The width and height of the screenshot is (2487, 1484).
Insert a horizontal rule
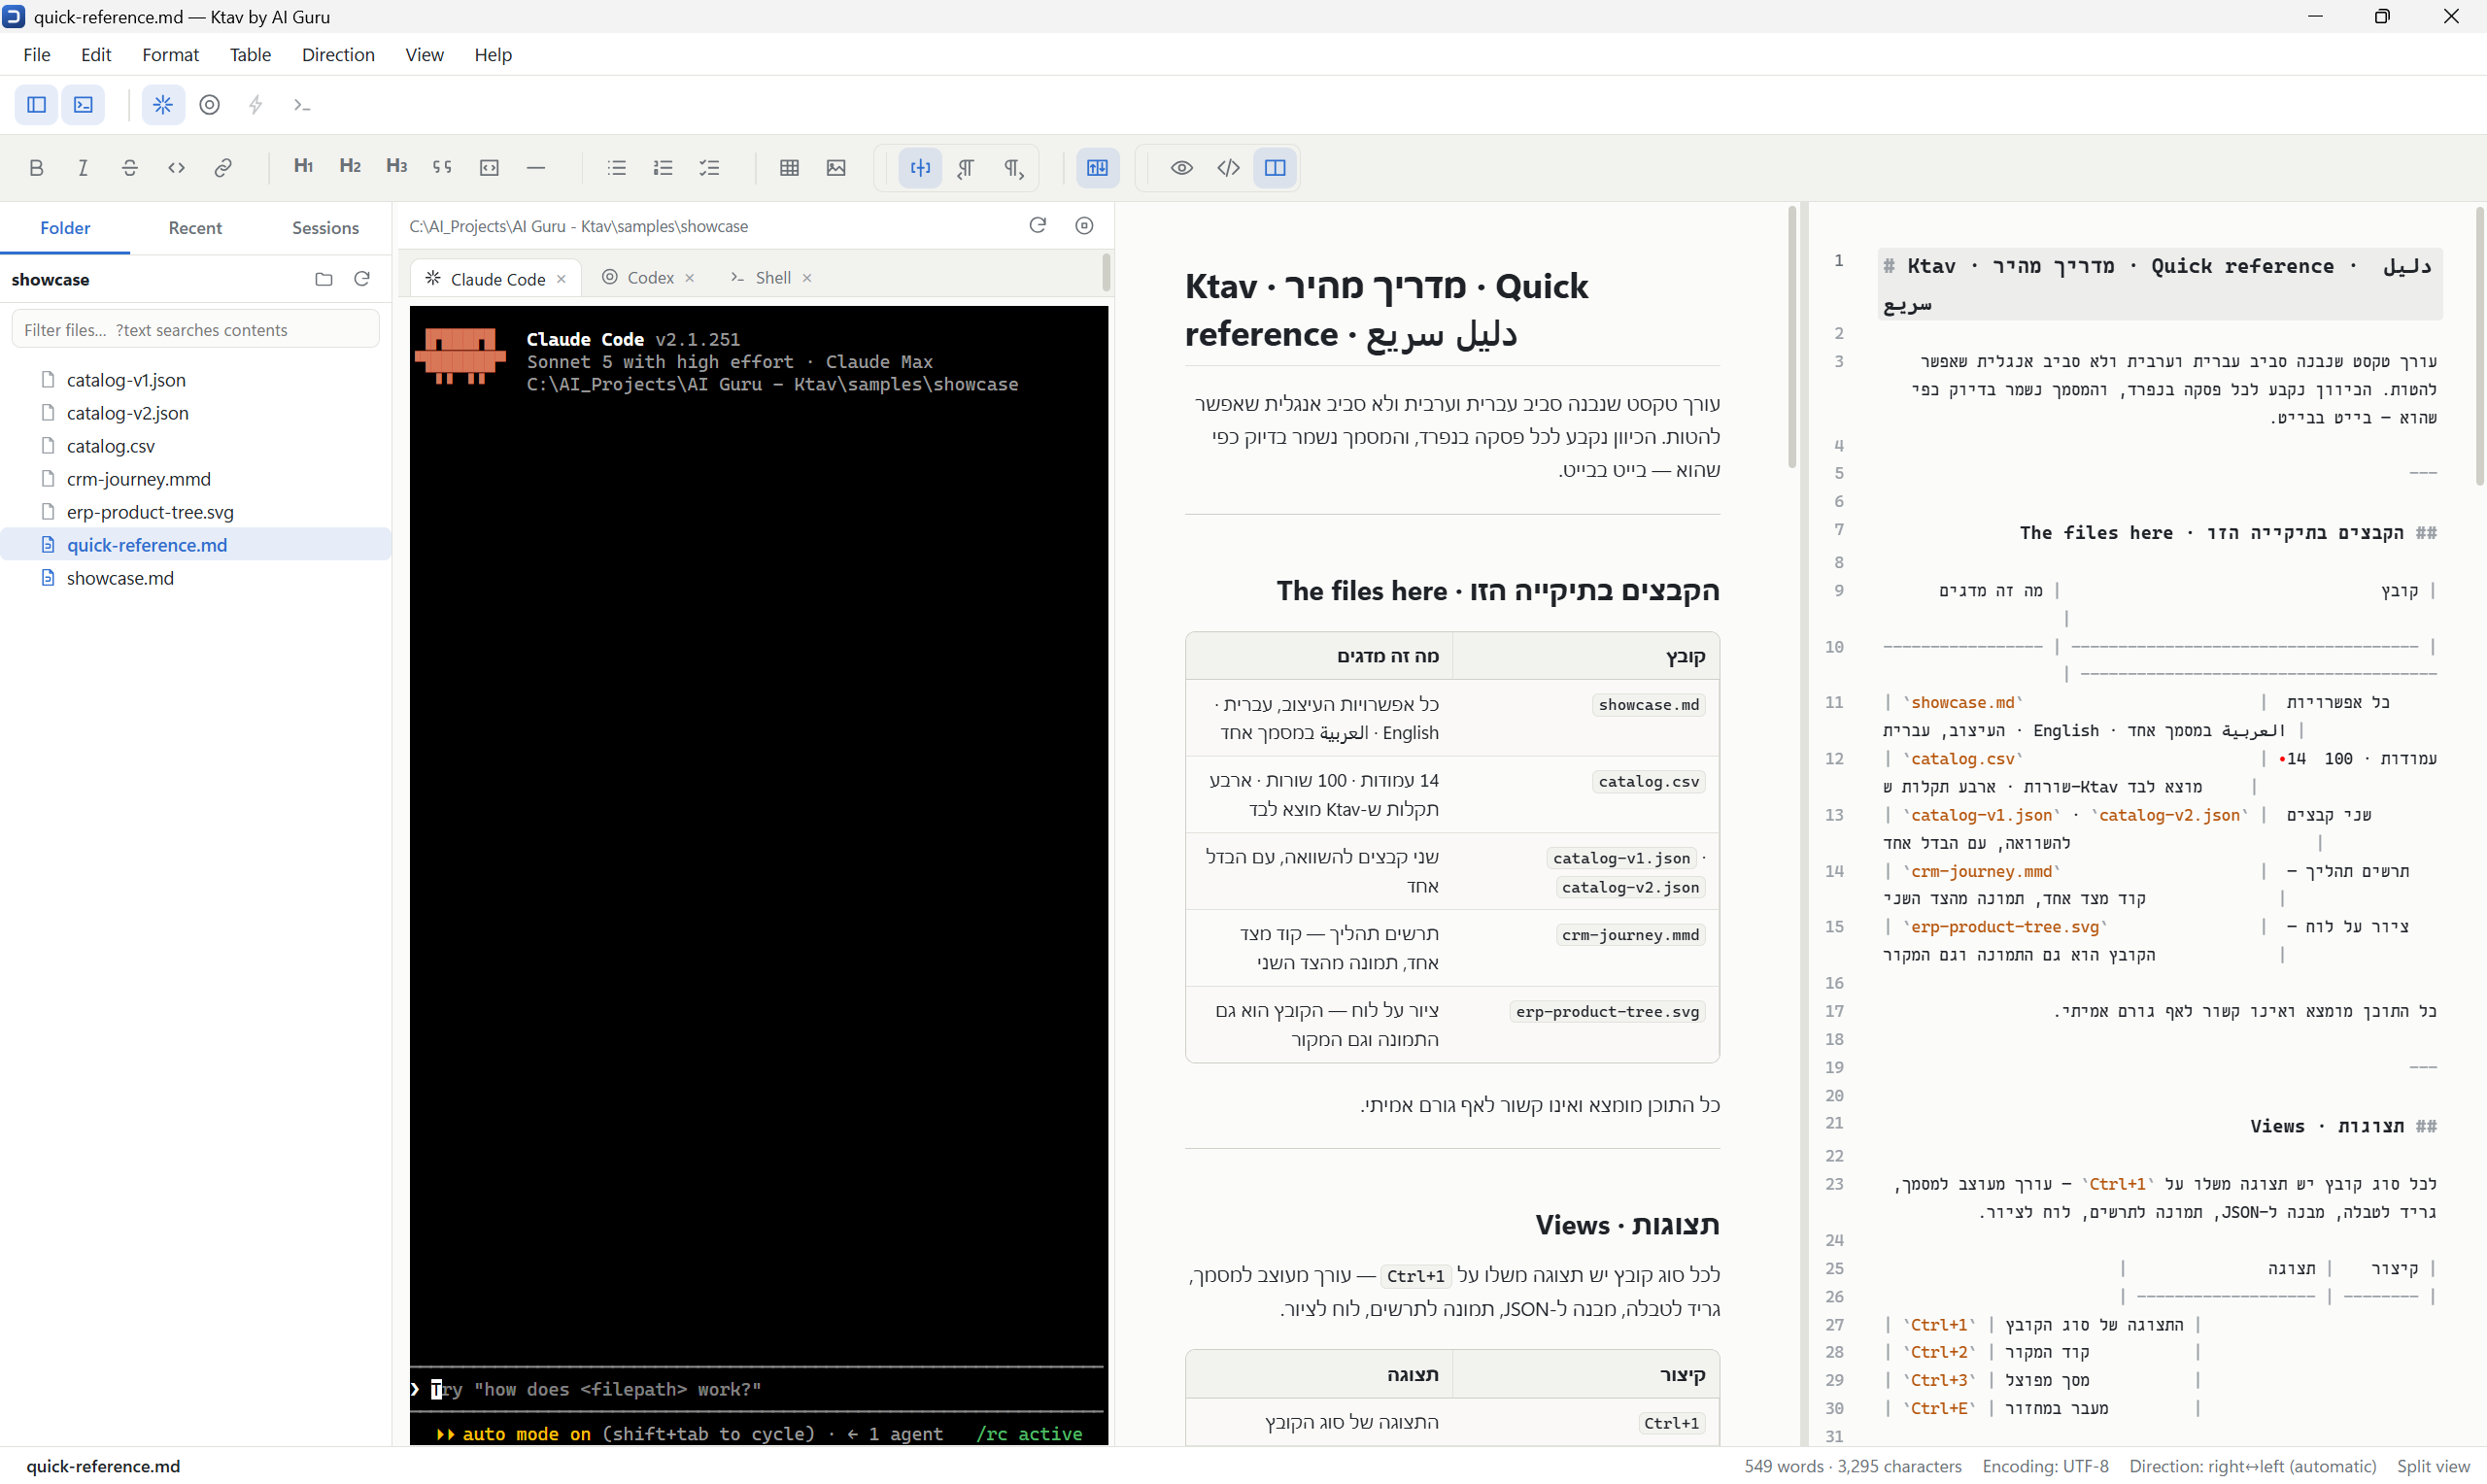[536, 168]
